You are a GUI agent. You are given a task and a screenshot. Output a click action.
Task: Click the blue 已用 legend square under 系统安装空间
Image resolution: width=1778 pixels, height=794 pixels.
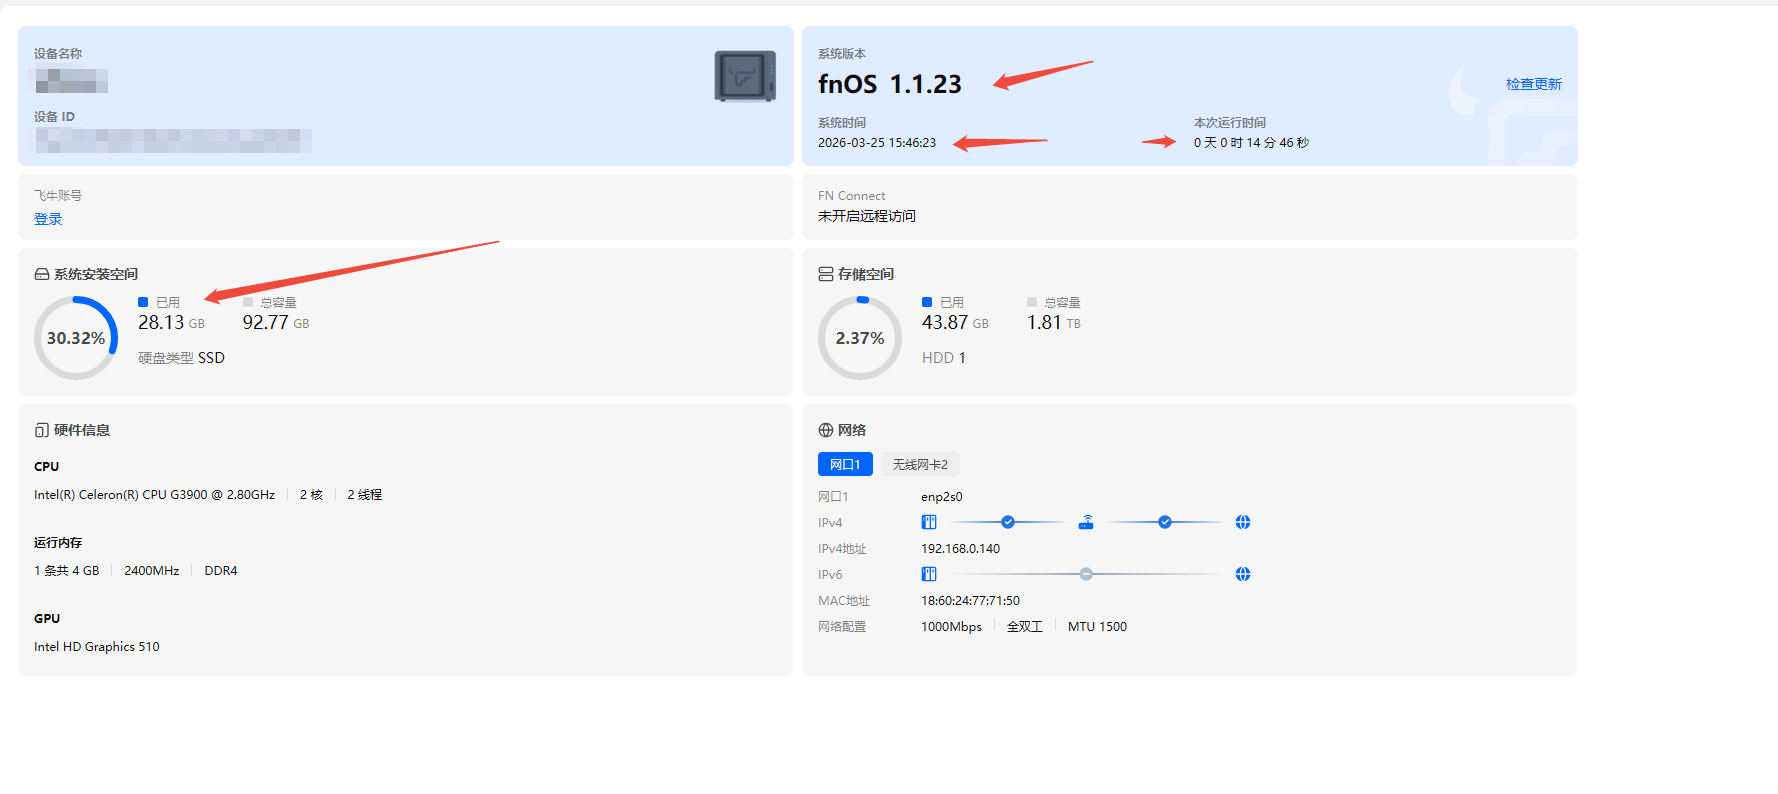[x=143, y=302]
